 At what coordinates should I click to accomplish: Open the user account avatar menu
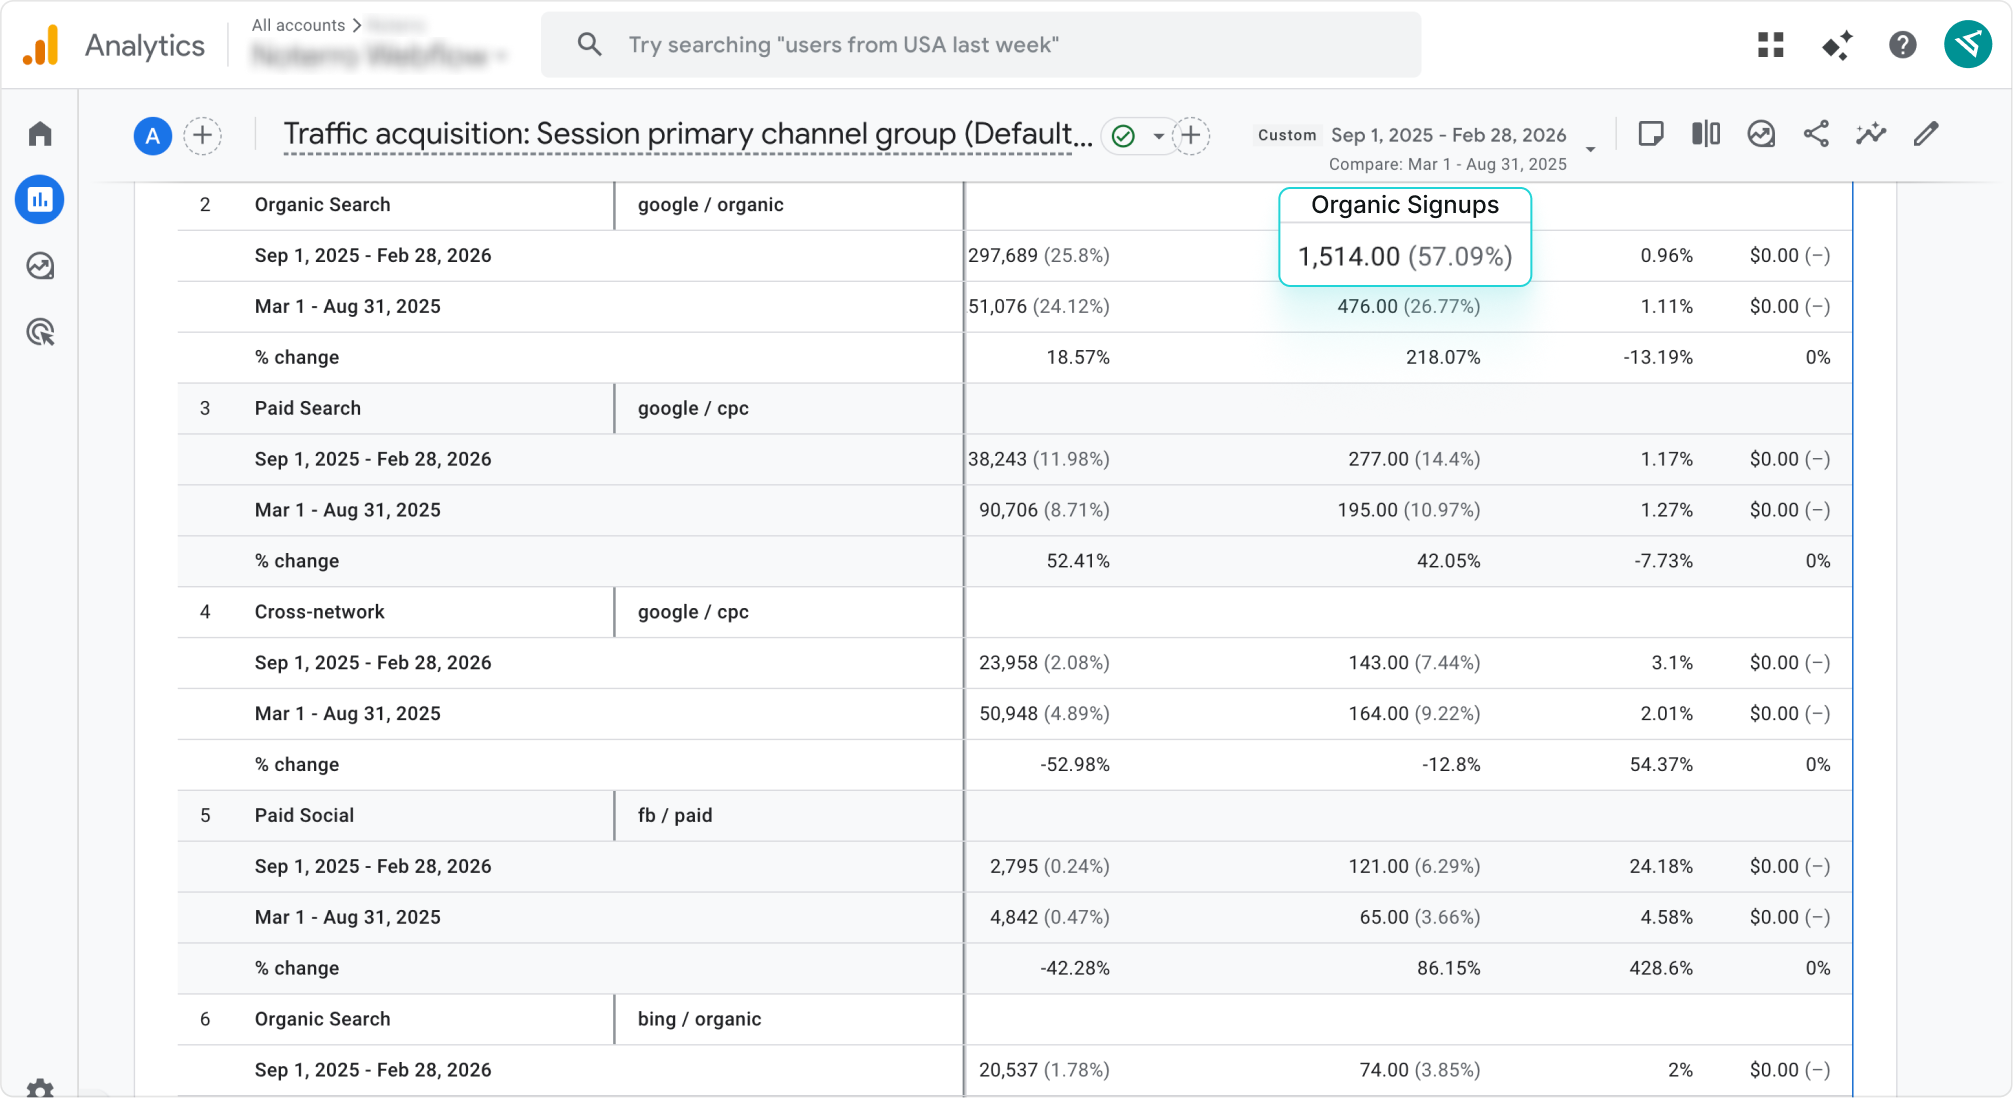point(1968,45)
